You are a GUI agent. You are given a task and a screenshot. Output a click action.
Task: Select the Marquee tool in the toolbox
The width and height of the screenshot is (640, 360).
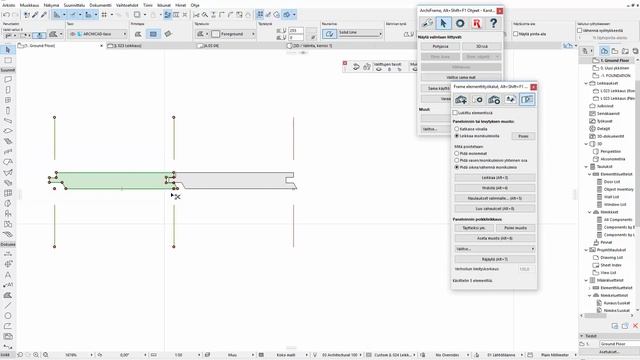pos(8,60)
